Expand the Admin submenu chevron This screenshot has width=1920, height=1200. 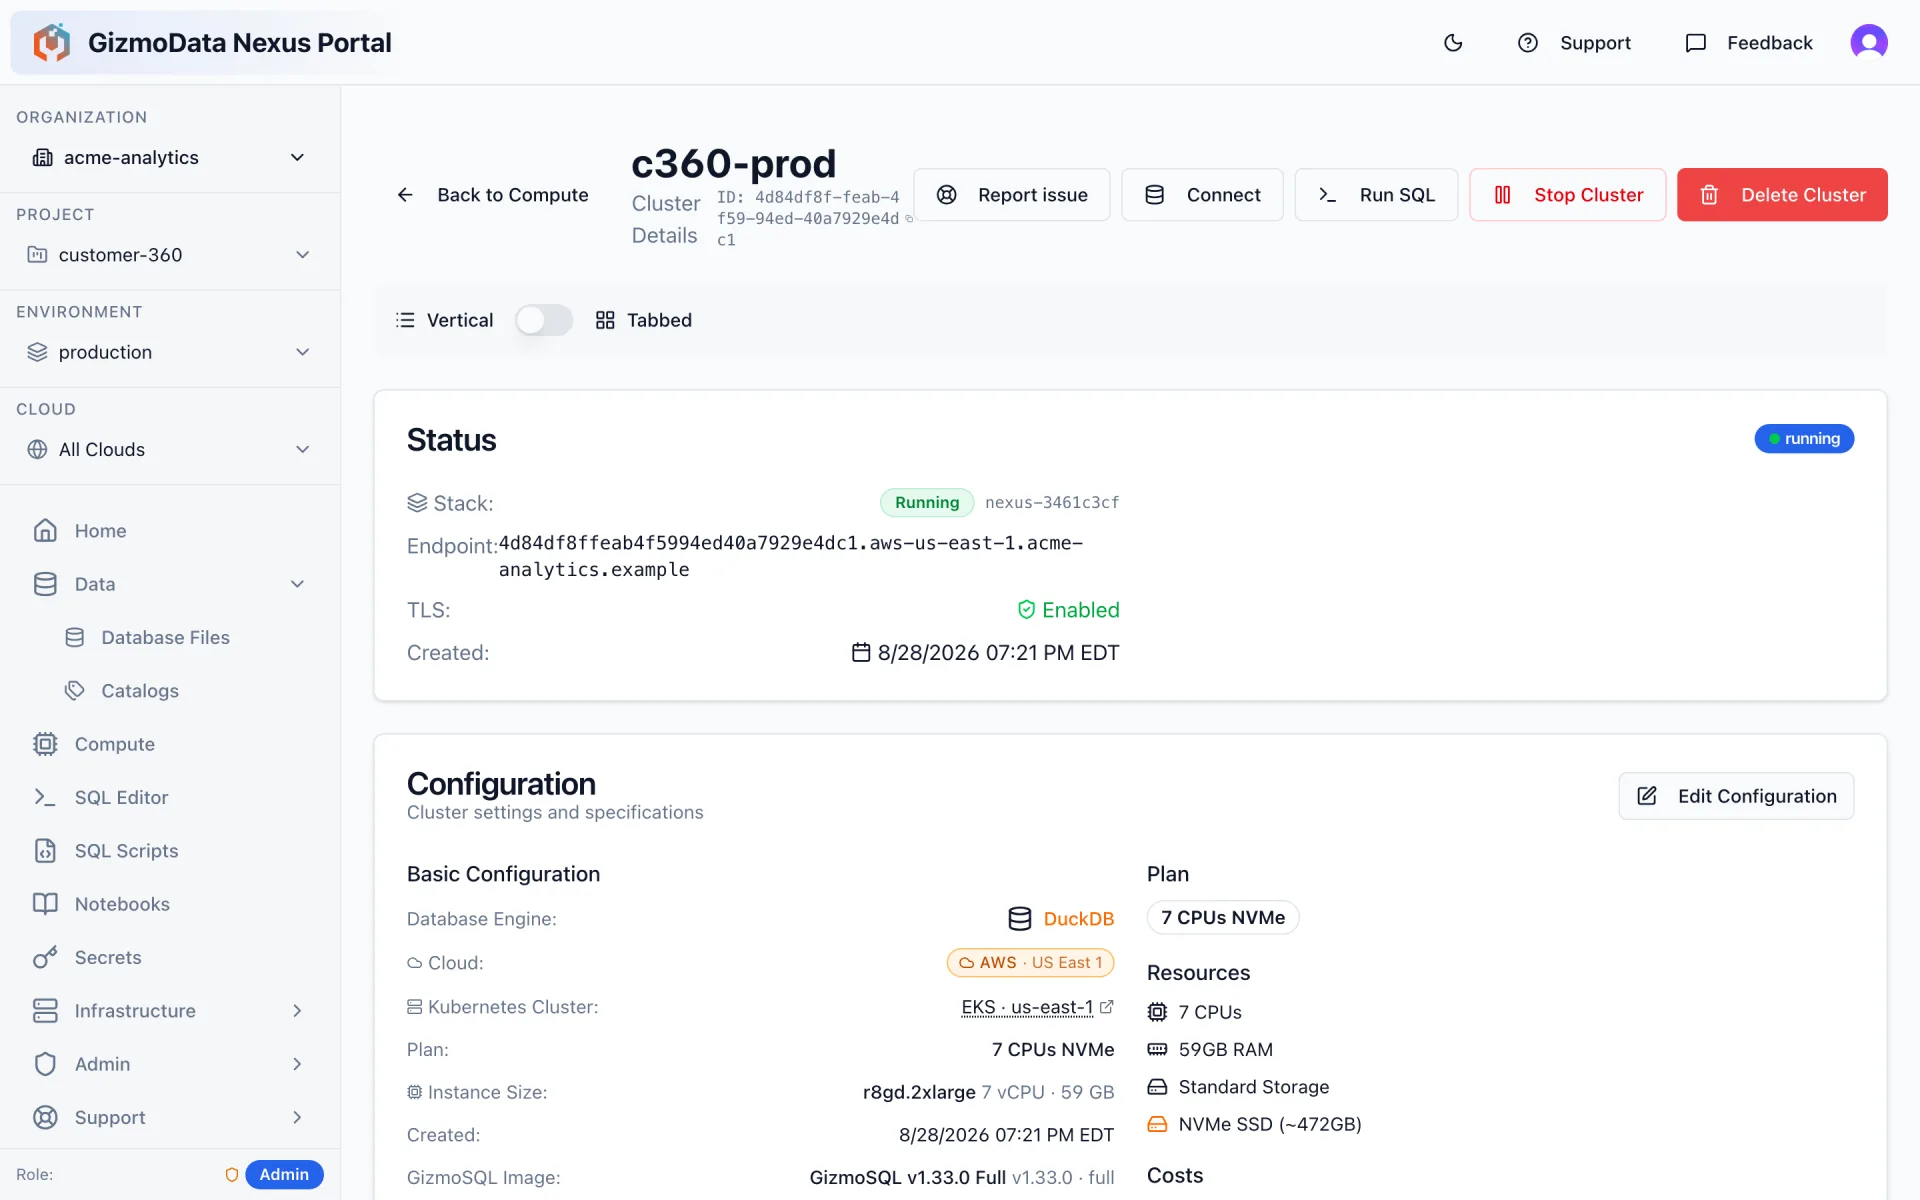coord(297,1064)
